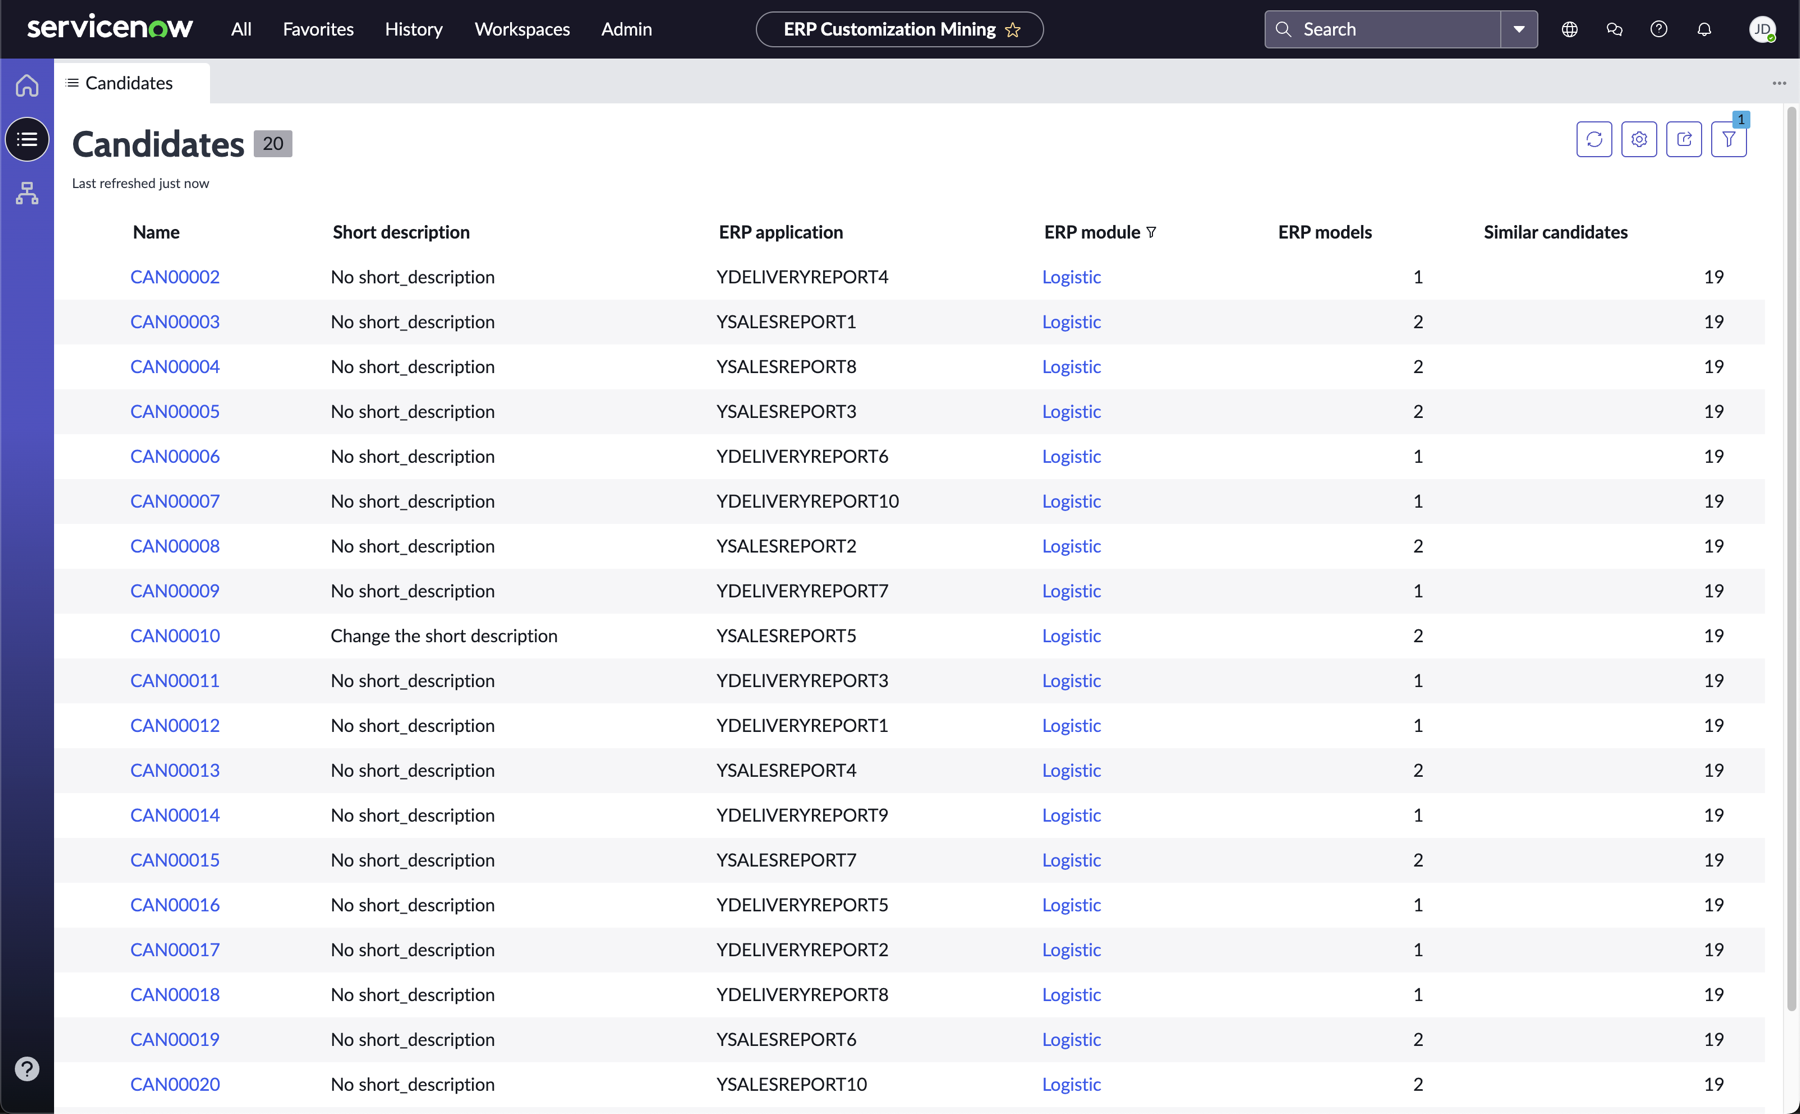Click 'Last refreshed just now' text
The height and width of the screenshot is (1114, 1800).
click(140, 183)
